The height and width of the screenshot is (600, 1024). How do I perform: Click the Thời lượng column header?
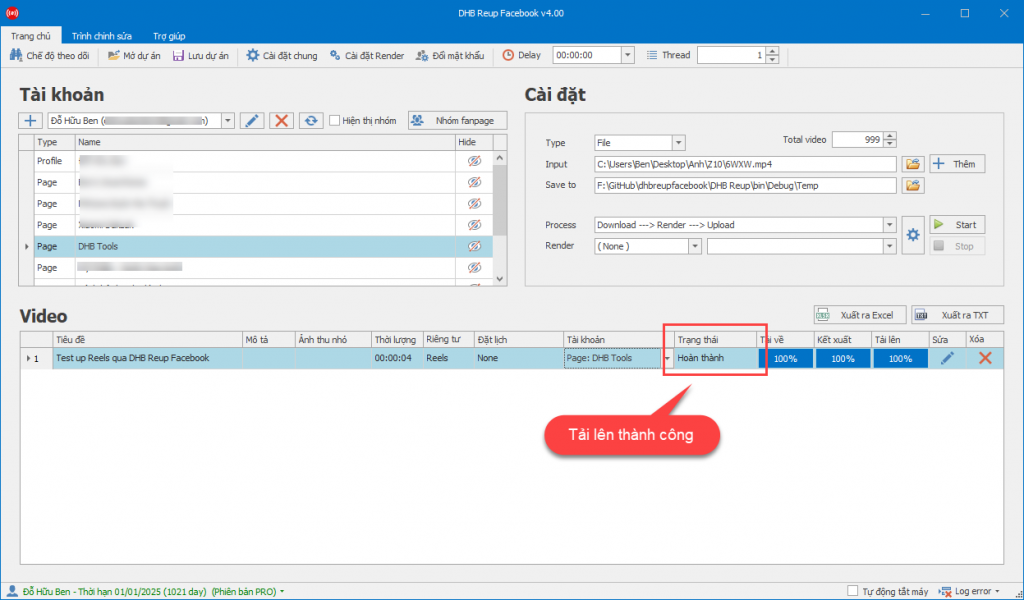(397, 339)
